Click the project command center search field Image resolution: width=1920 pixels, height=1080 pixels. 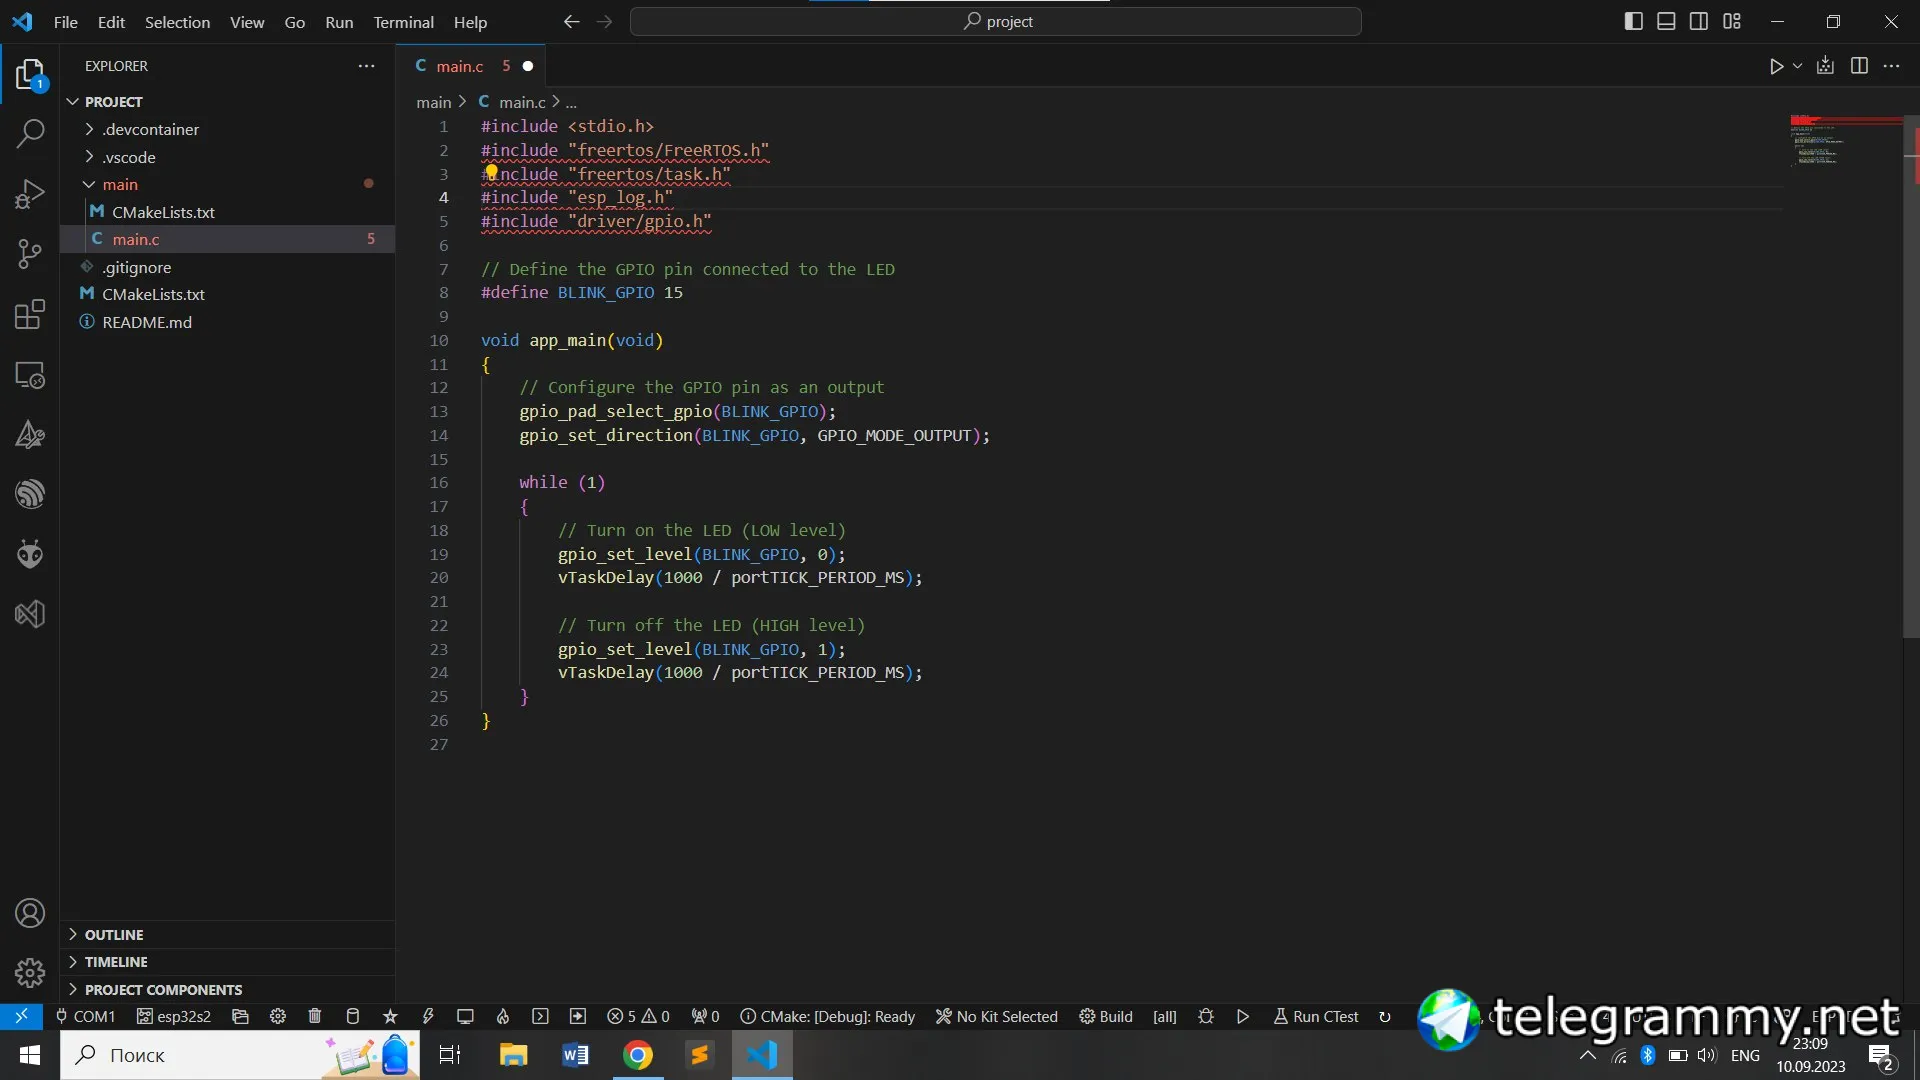996,21
